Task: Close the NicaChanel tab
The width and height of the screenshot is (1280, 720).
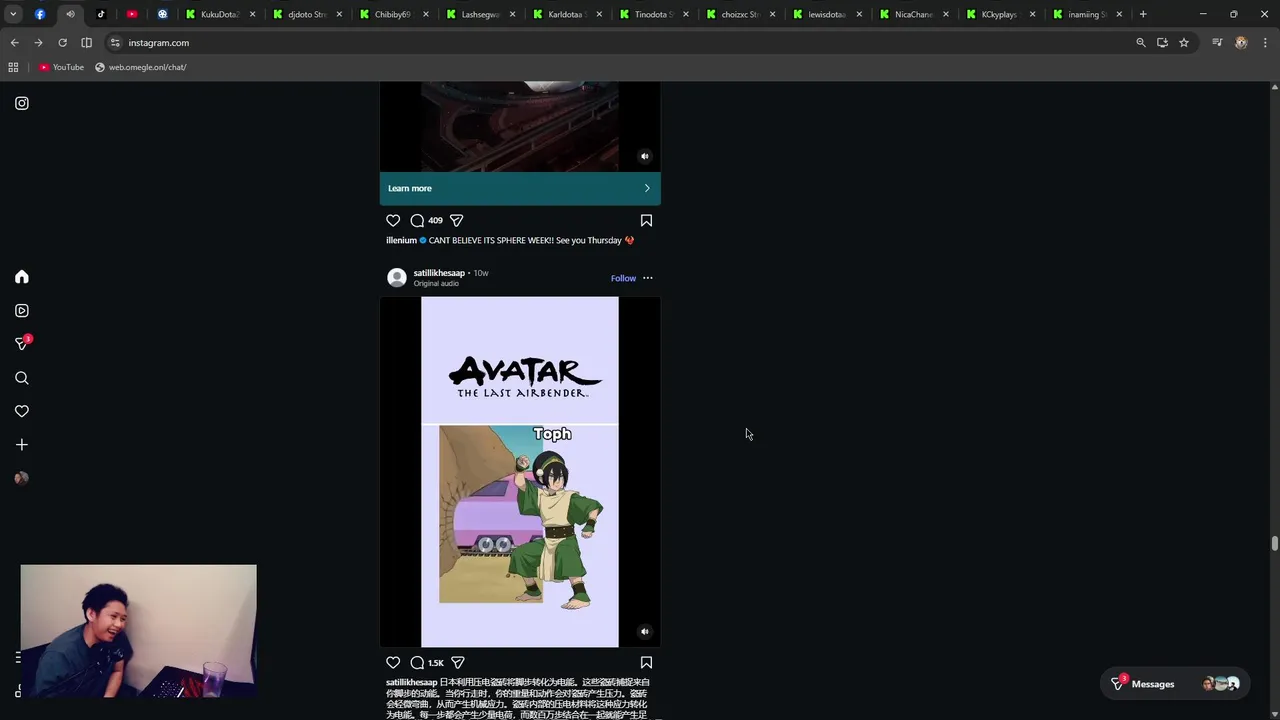Action: 945,14
